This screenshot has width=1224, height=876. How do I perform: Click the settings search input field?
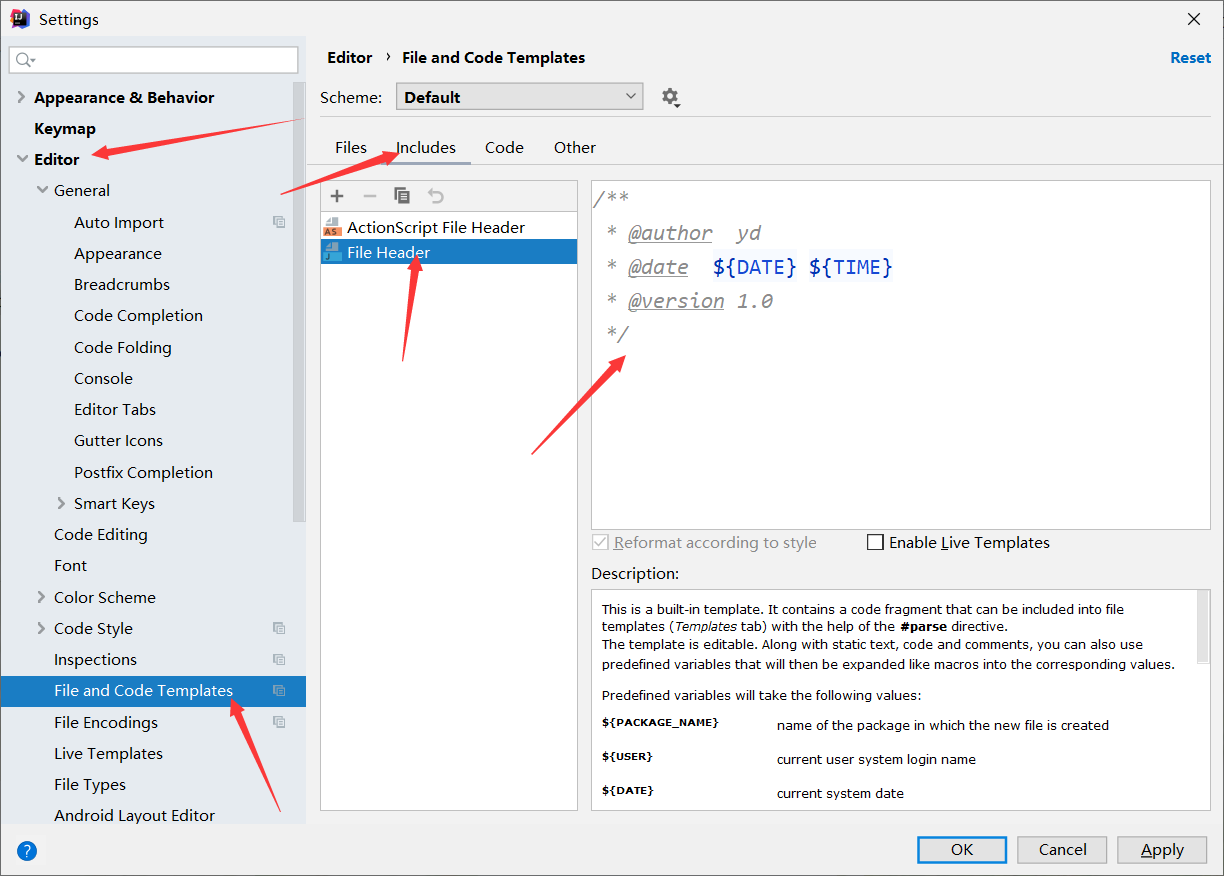point(154,60)
